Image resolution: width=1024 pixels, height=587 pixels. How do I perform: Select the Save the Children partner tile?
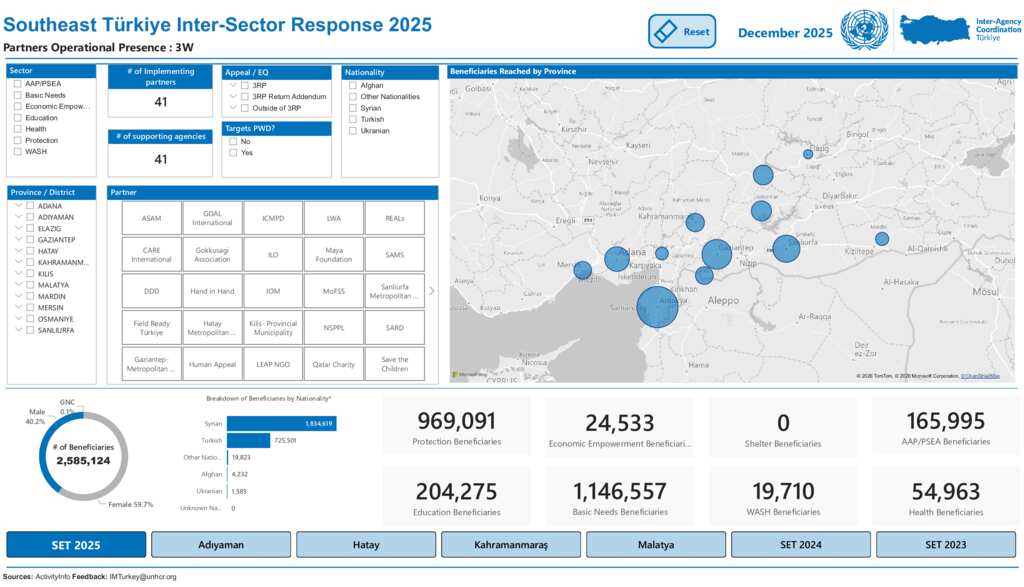[x=394, y=364]
